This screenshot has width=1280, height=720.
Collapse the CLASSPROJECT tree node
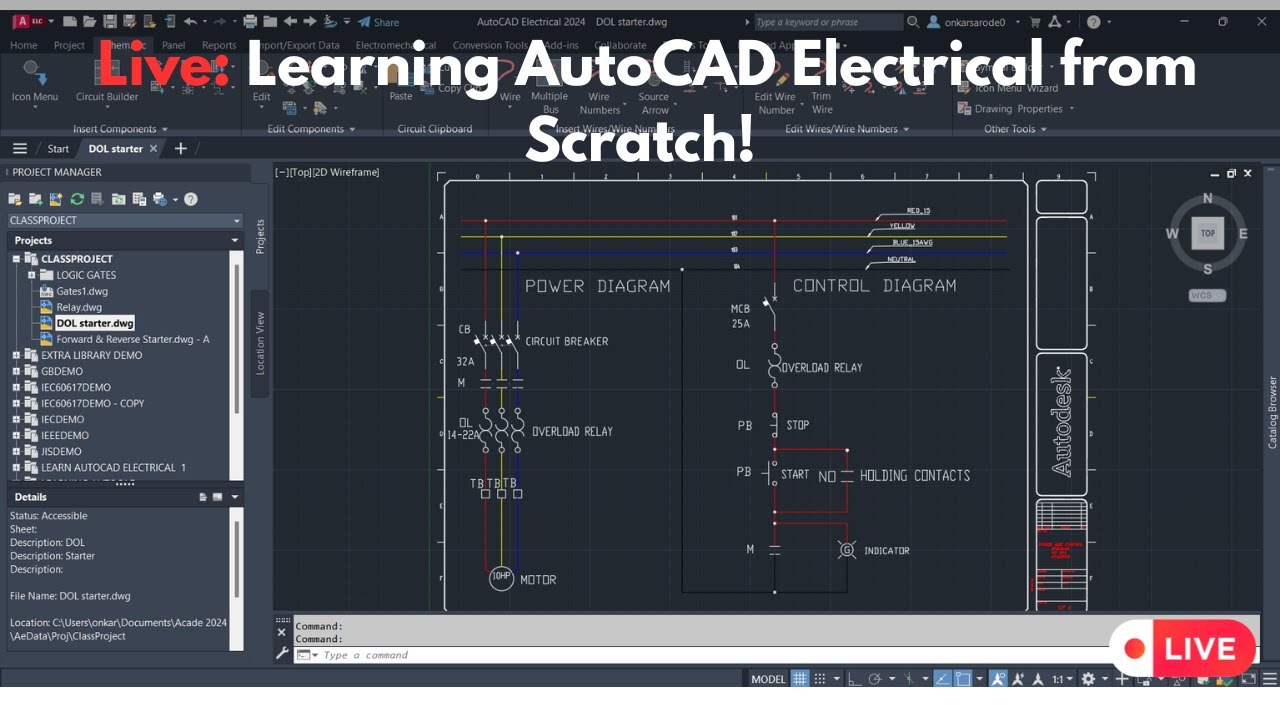[x=16, y=259]
